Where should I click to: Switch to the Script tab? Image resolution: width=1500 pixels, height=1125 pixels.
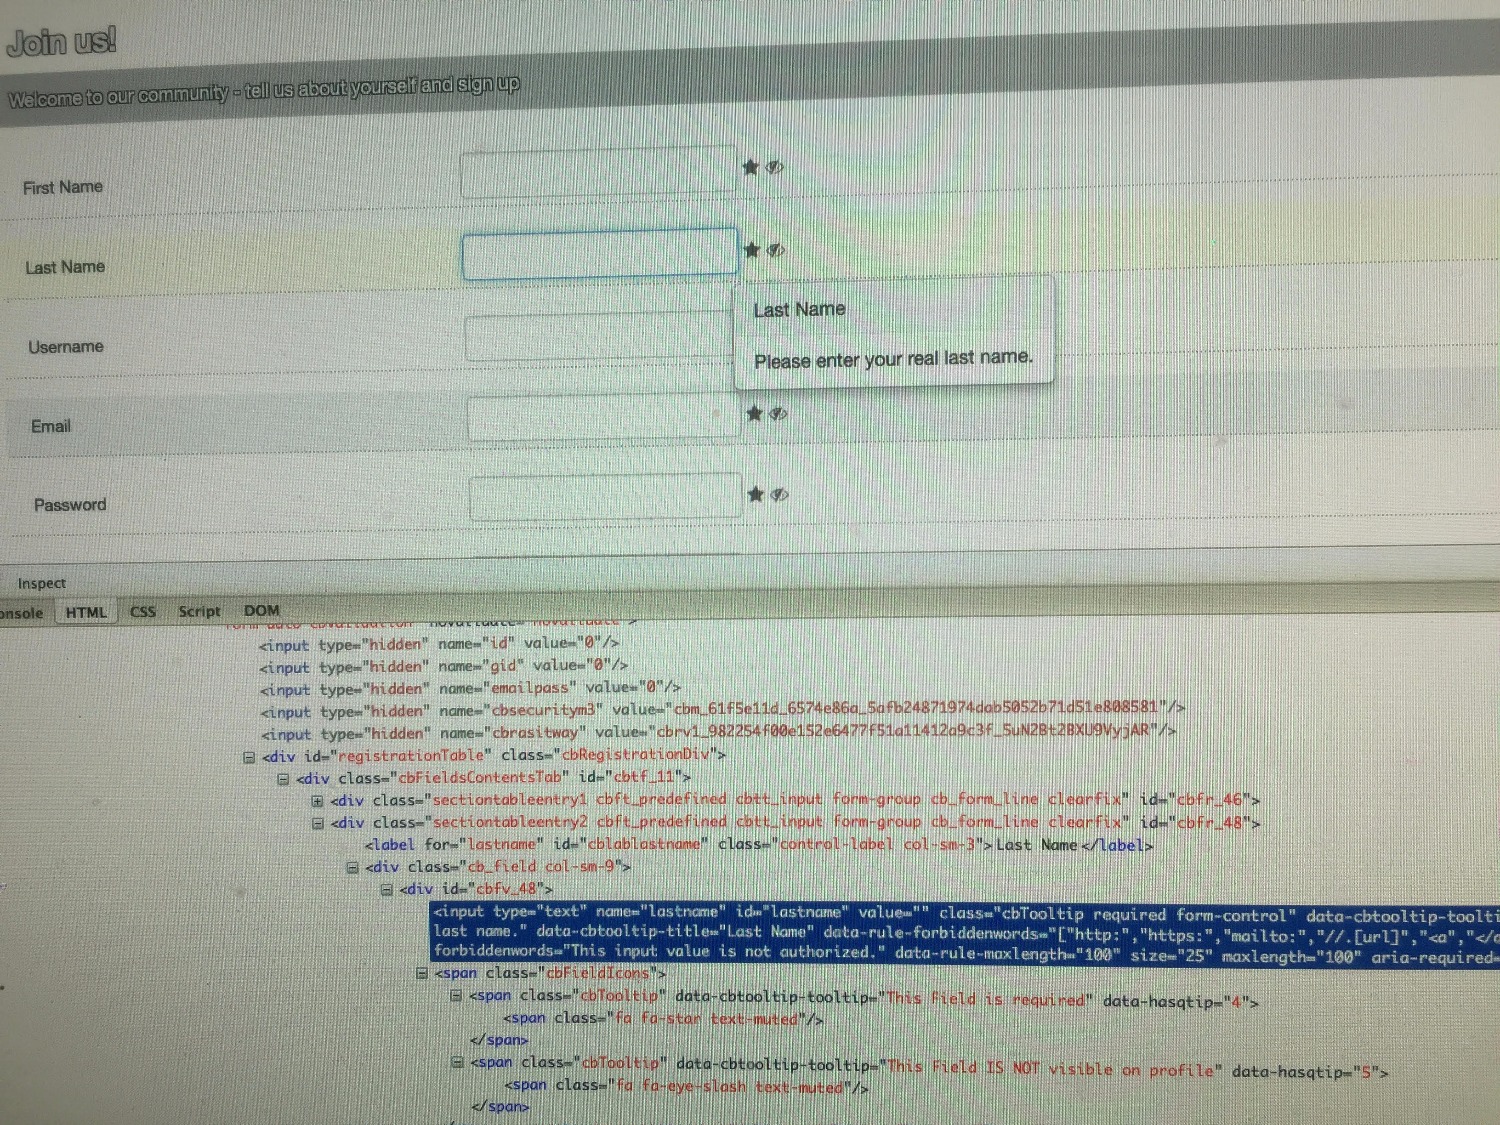pos(199,611)
